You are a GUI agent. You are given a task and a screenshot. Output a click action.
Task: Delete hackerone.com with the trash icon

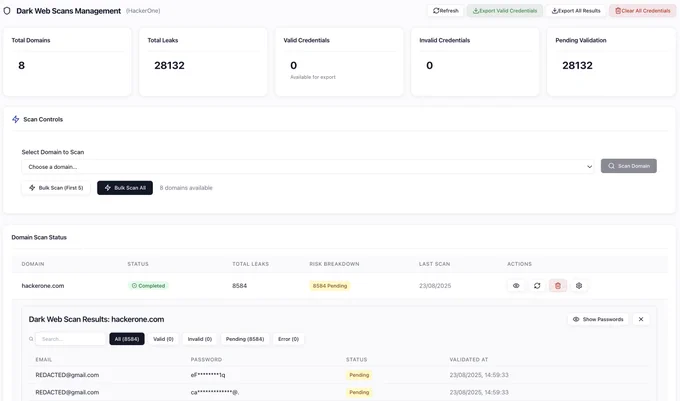558,286
